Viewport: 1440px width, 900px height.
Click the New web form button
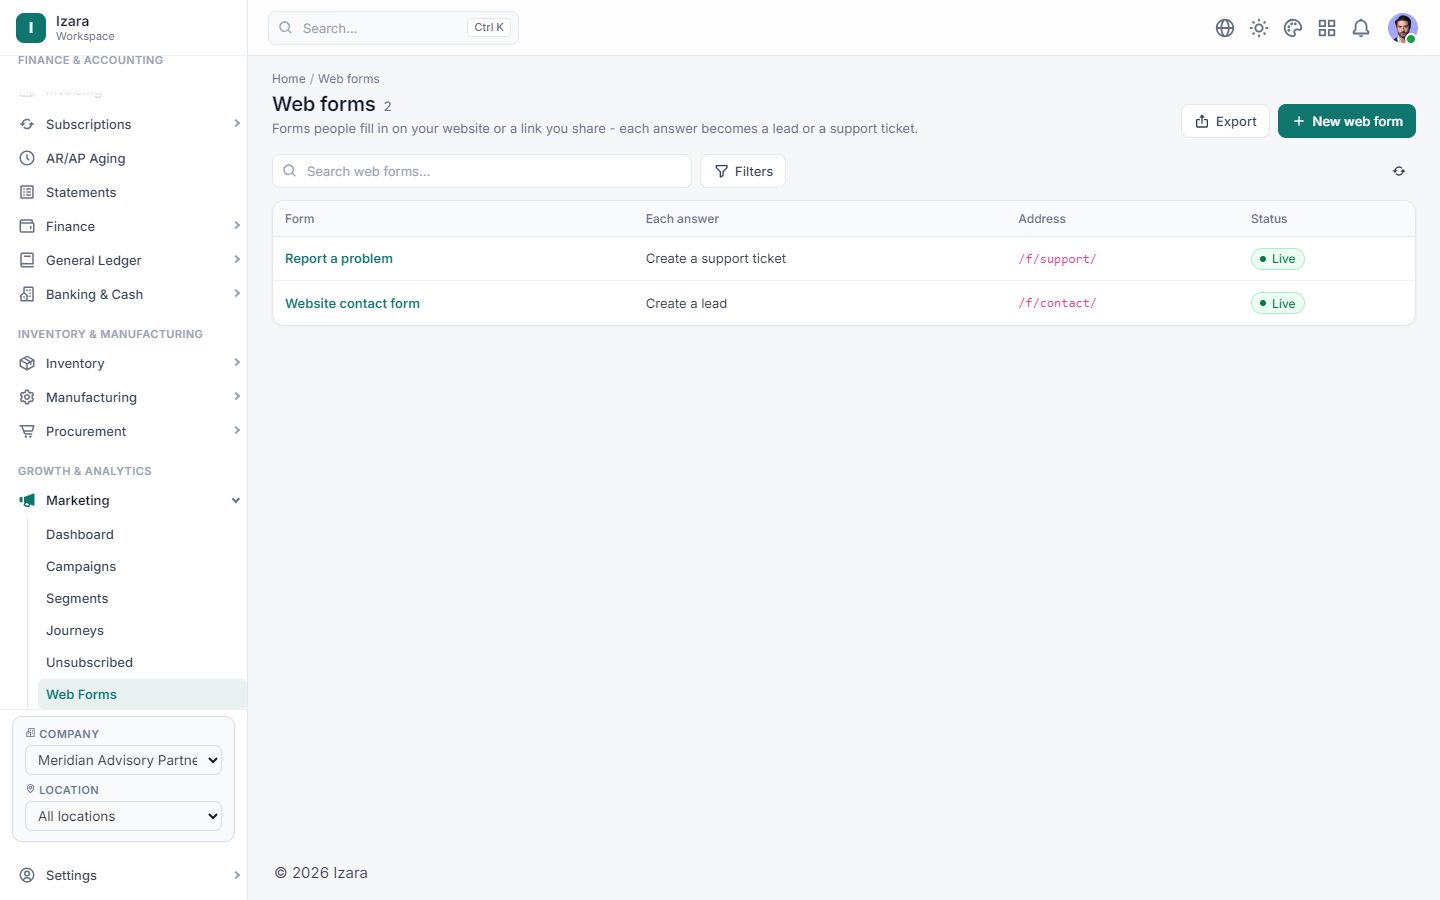(1347, 121)
